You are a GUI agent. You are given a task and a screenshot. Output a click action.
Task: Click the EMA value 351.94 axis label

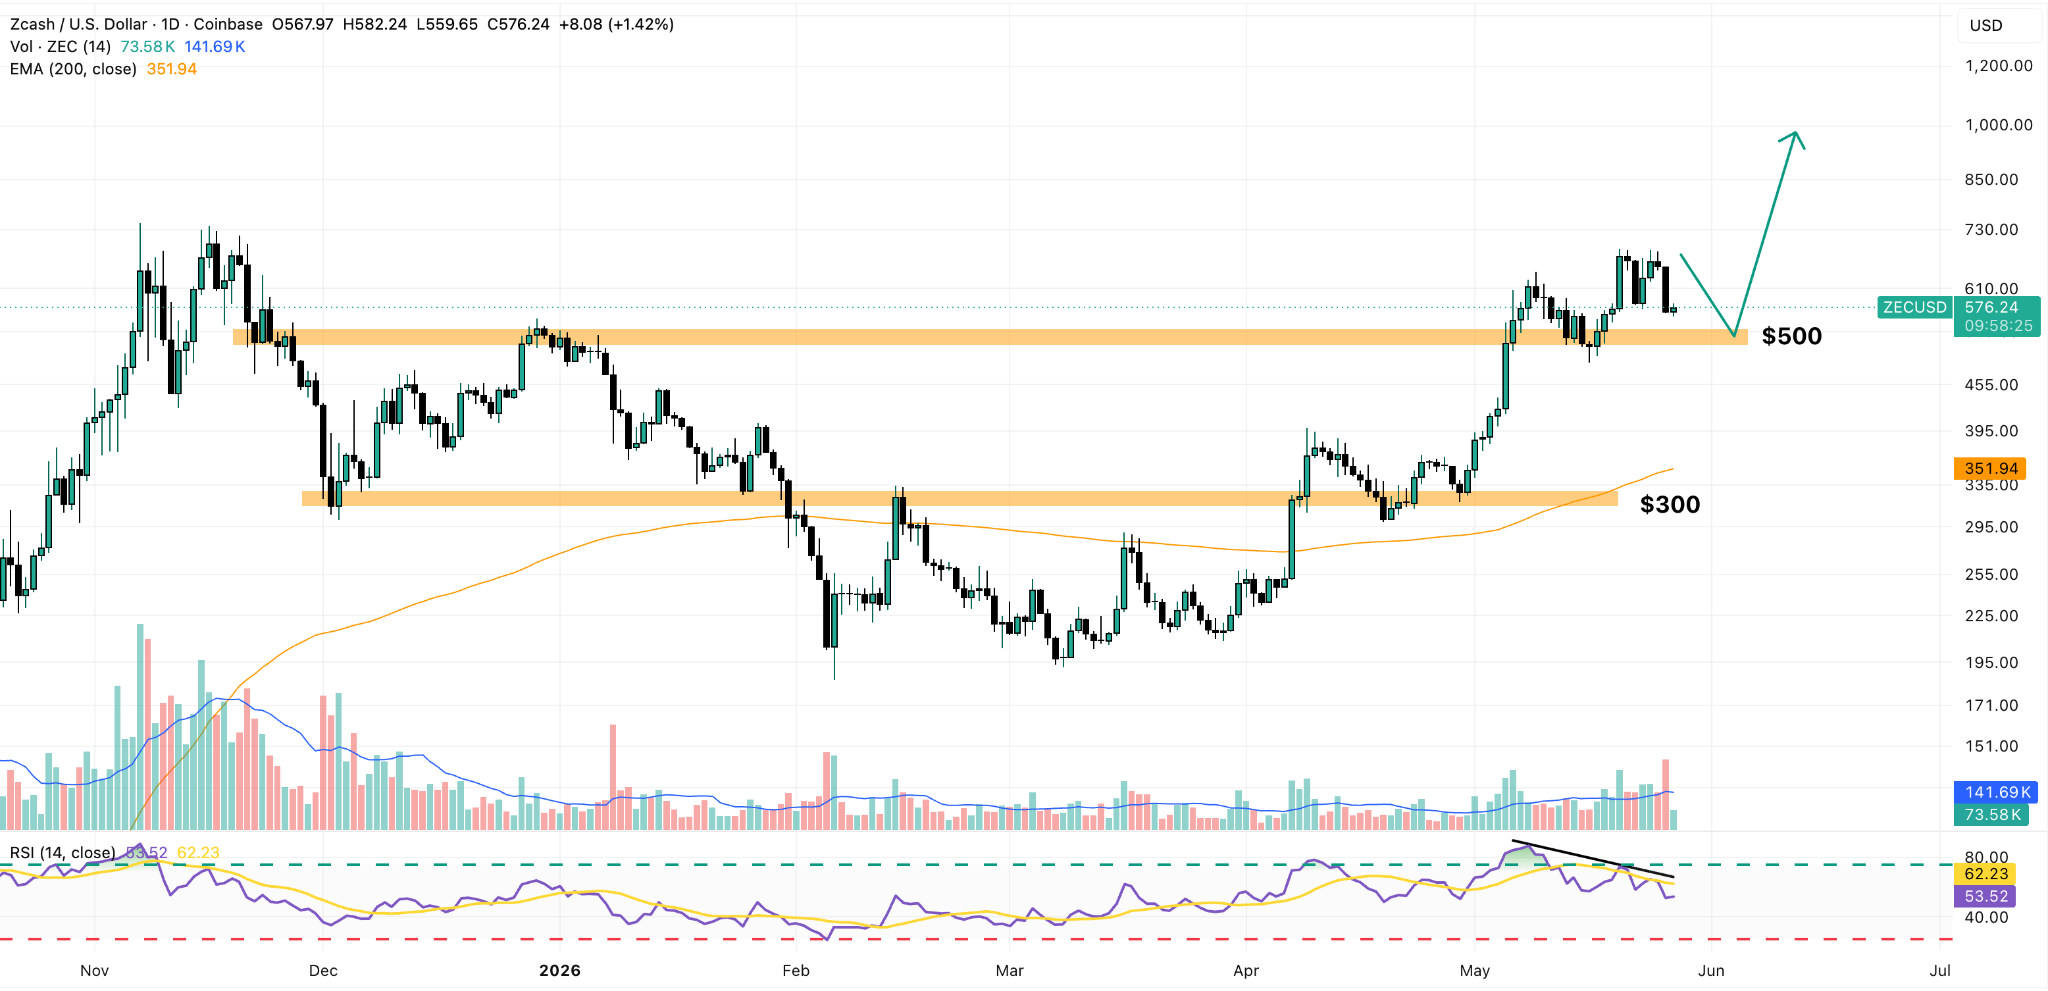1990,468
